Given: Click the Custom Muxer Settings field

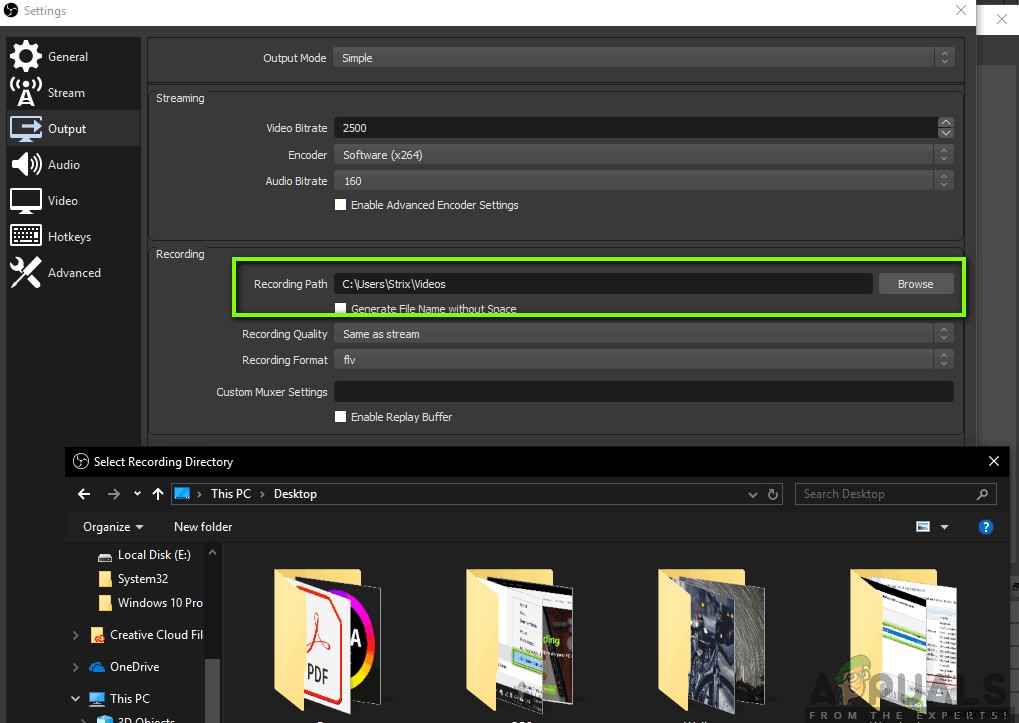Looking at the screenshot, I should (643, 392).
